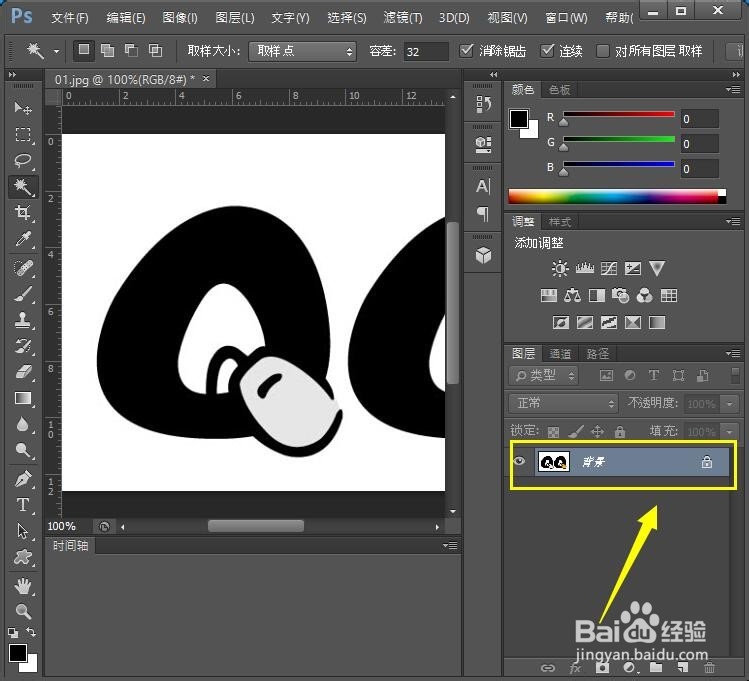This screenshot has width=749, height=681.
Task: Swap foreground and background colors
Action: click(31, 632)
